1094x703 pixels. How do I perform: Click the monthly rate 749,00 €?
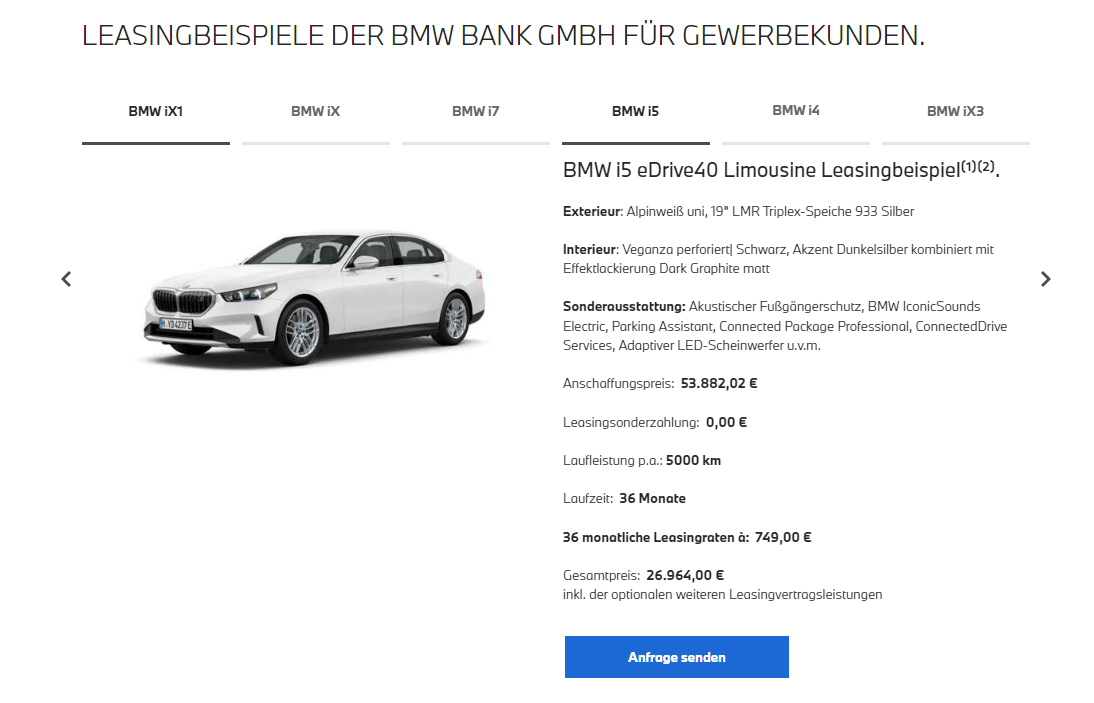click(x=783, y=538)
